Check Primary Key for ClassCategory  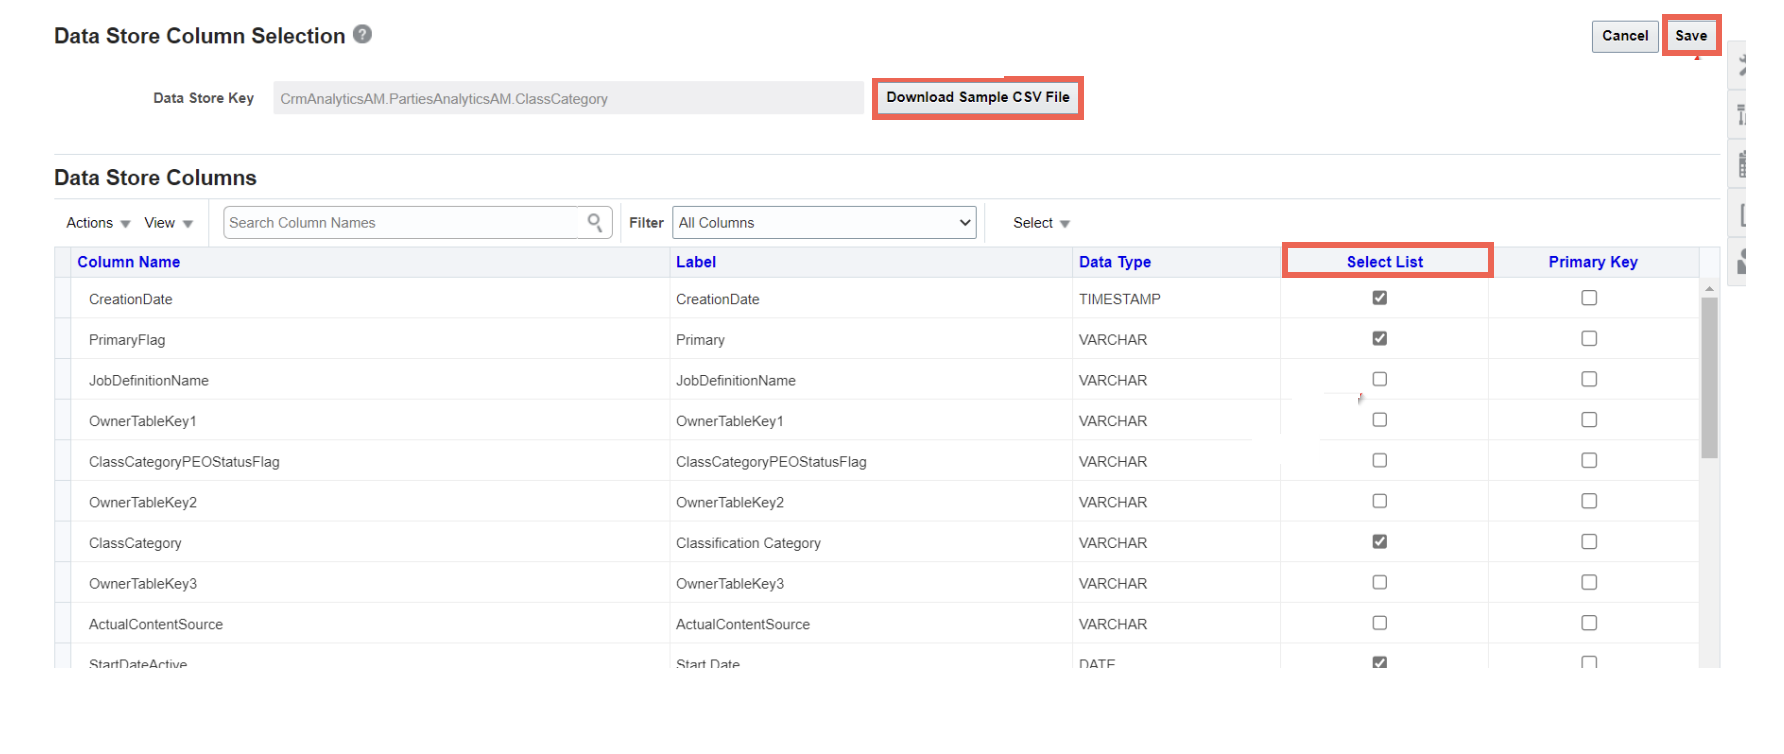[x=1589, y=541]
